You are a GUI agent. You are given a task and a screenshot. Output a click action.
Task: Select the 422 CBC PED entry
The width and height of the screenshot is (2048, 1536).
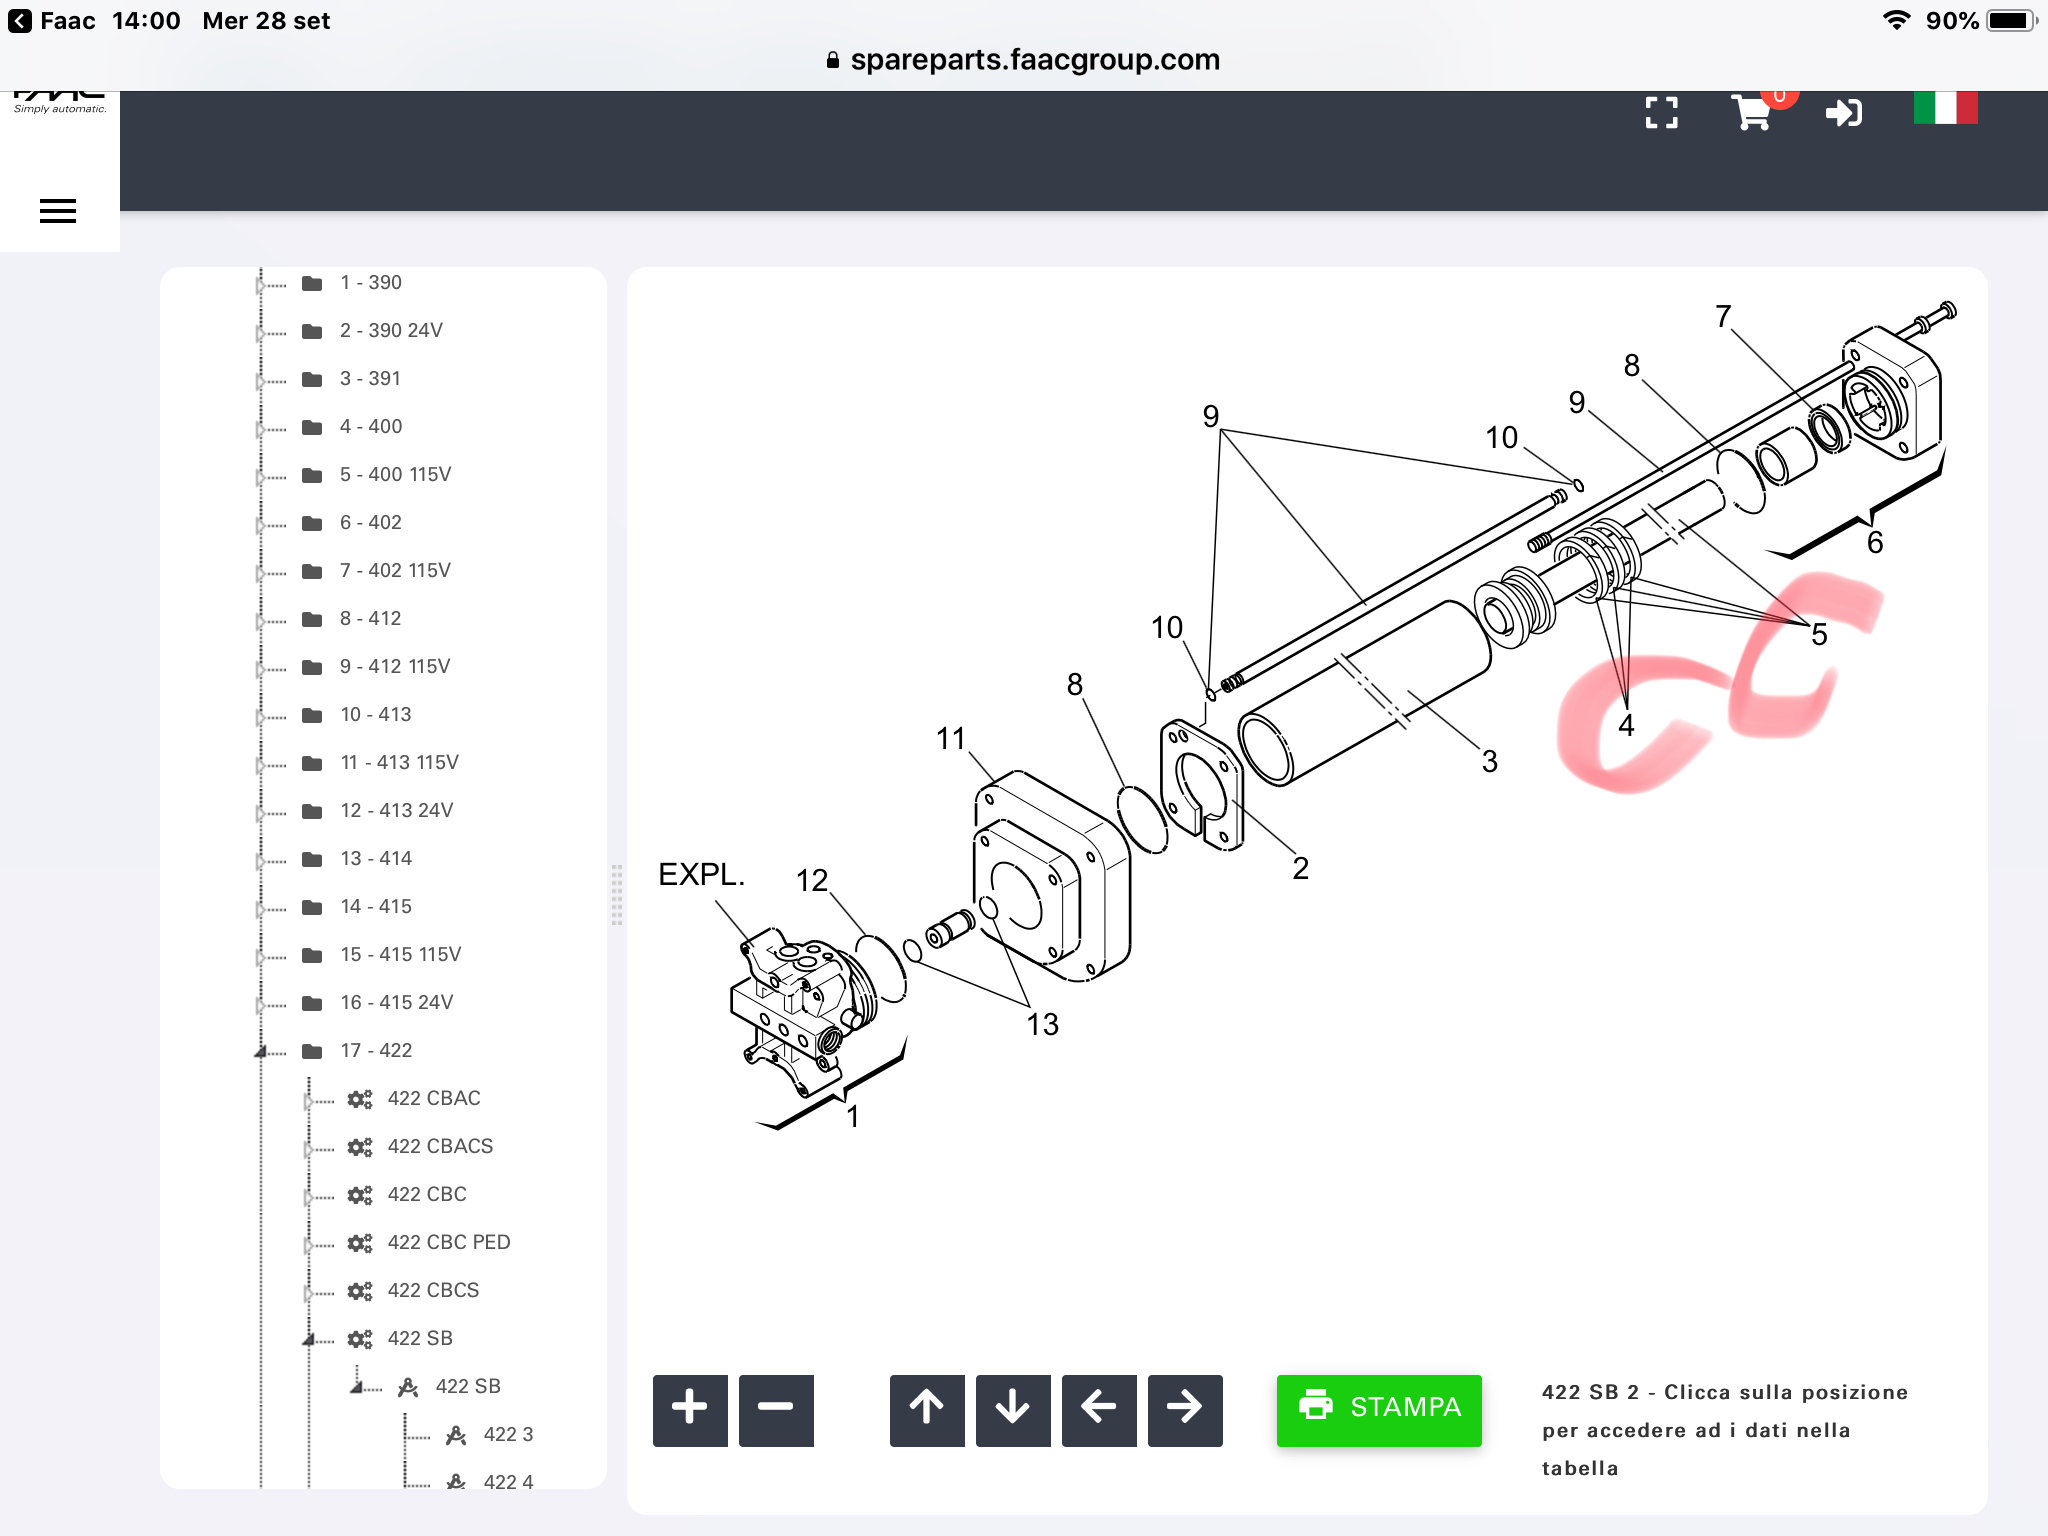tap(448, 1243)
